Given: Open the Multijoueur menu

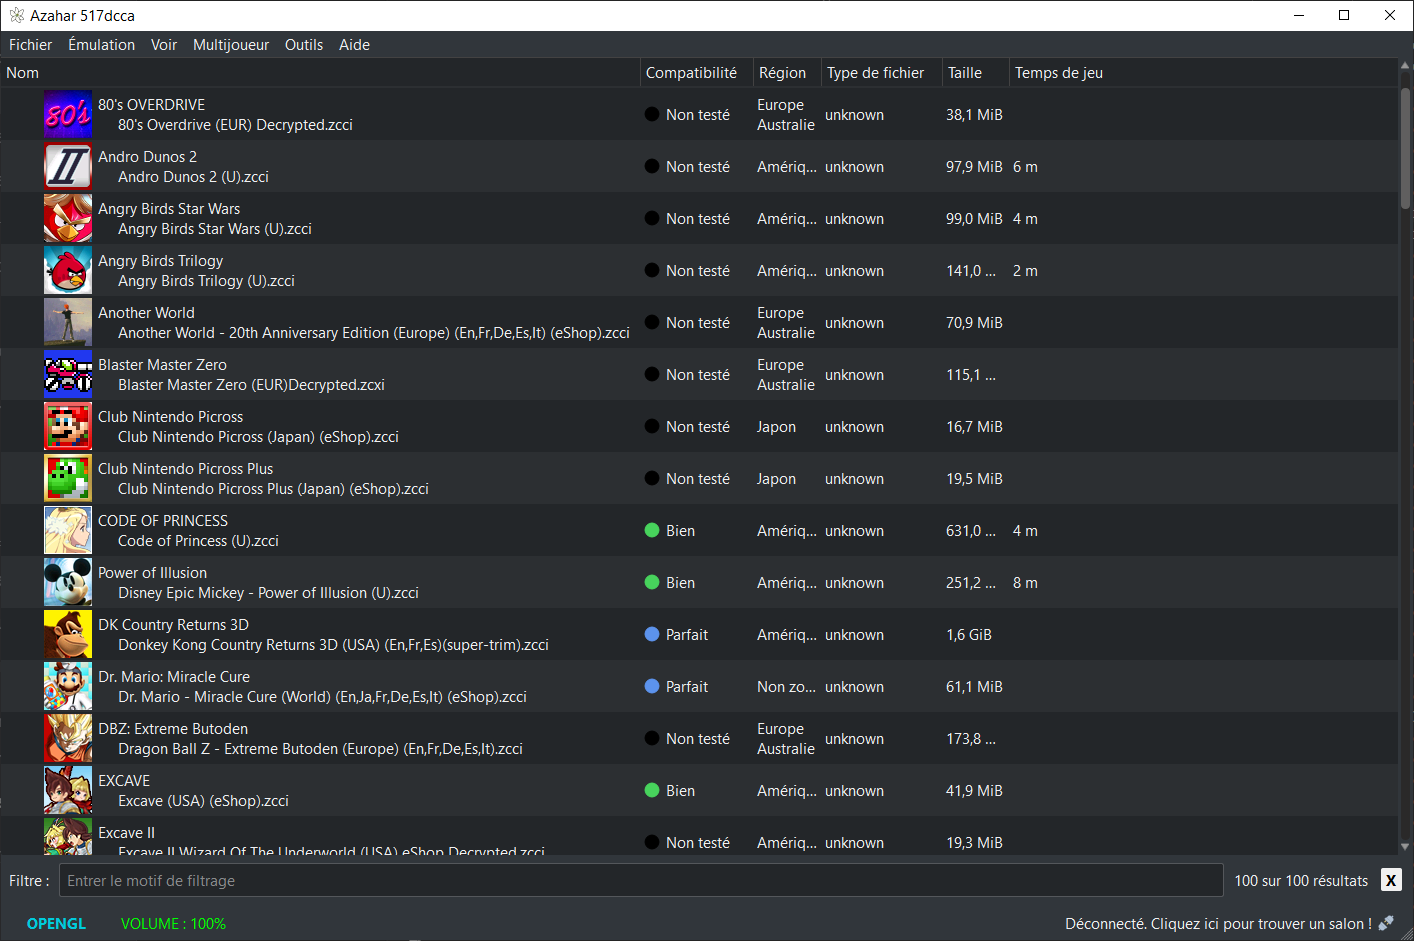Looking at the screenshot, I should tap(231, 45).
